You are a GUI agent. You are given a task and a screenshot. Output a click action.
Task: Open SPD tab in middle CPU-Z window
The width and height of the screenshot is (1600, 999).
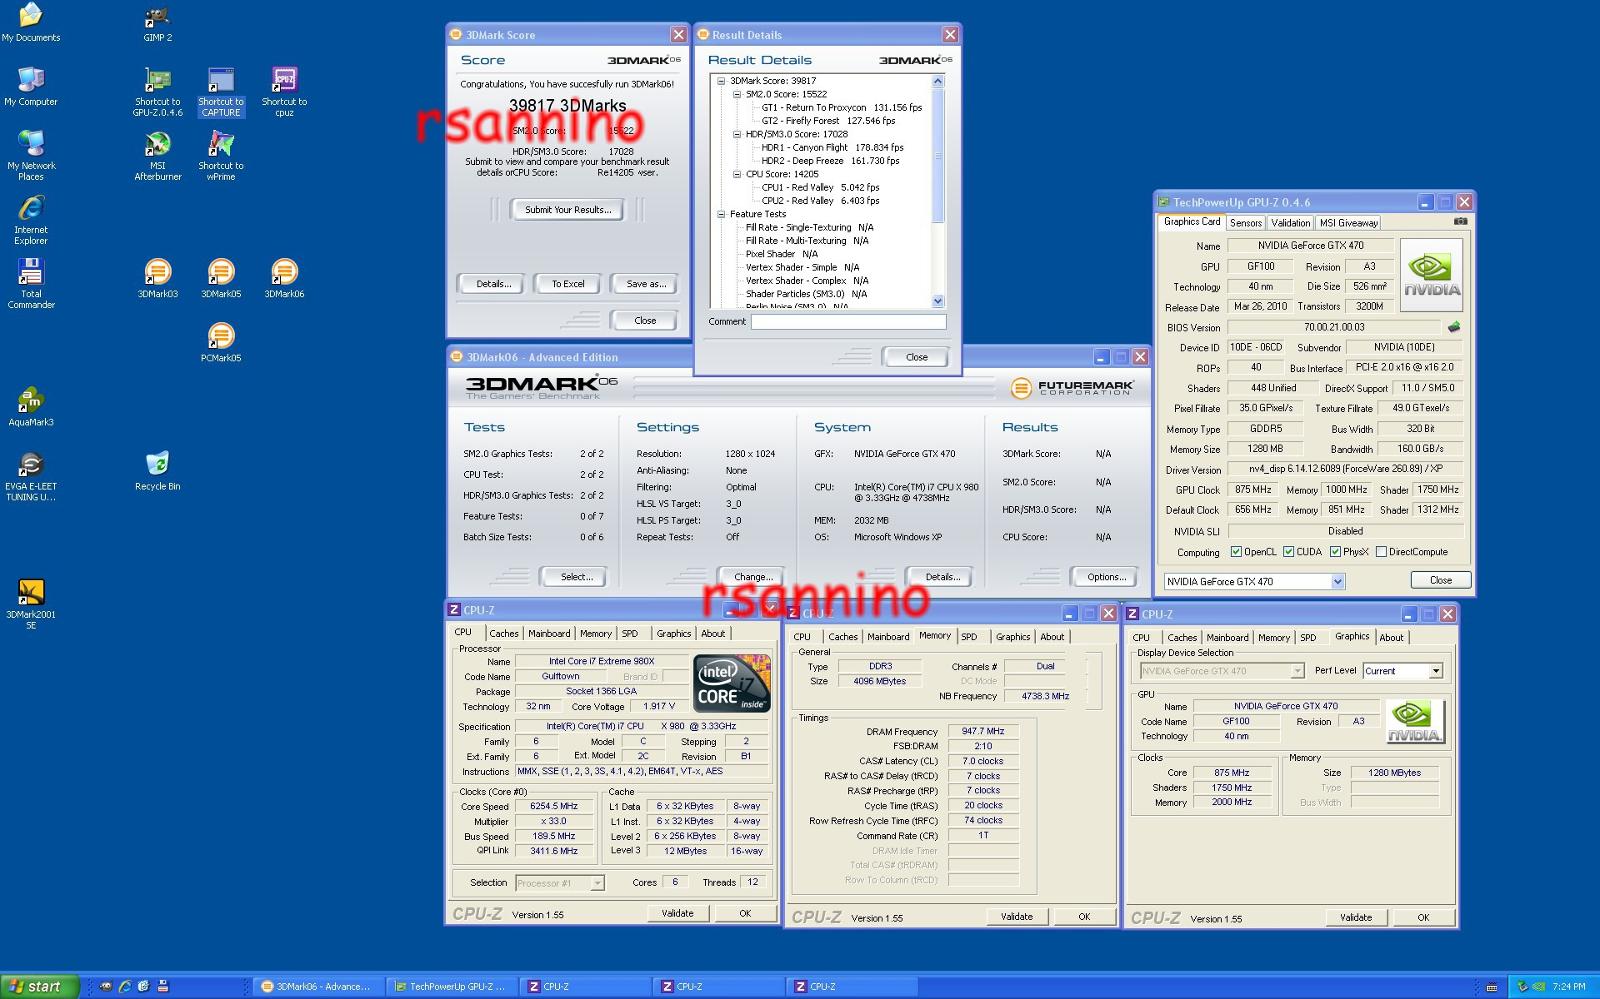click(969, 637)
